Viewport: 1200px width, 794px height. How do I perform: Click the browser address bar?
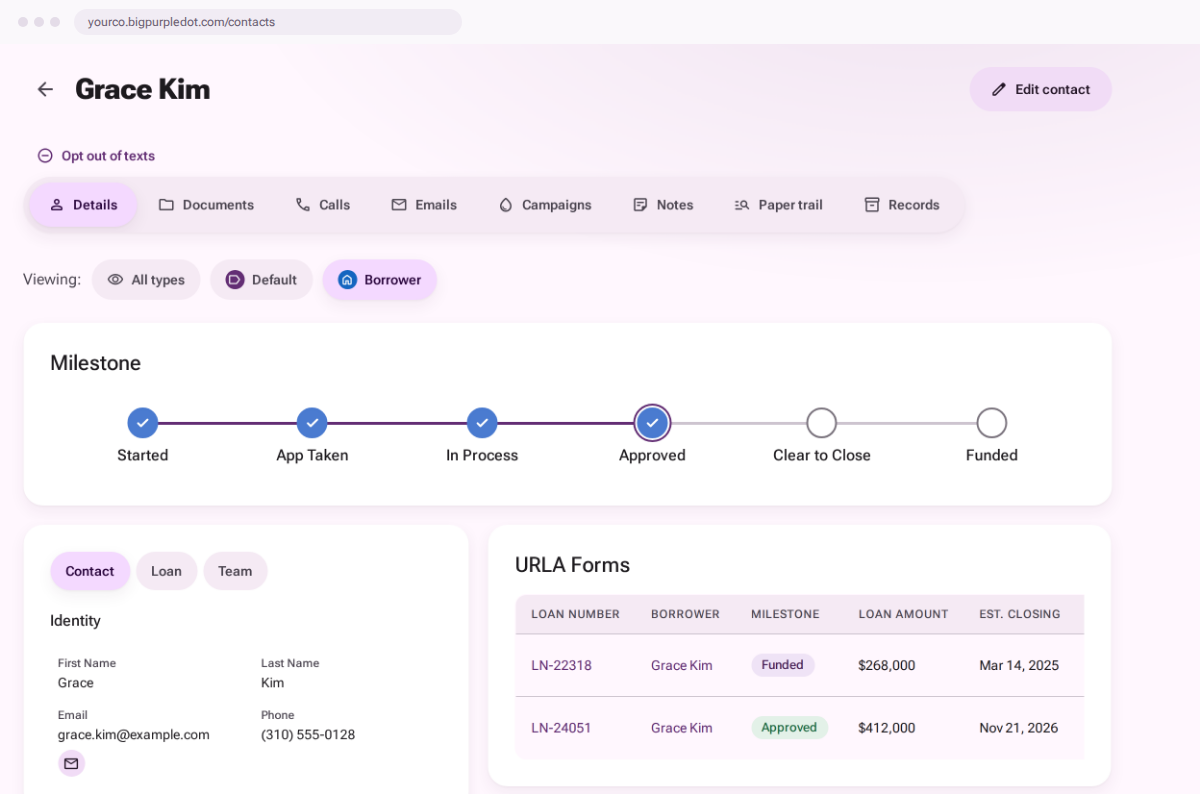[268, 22]
